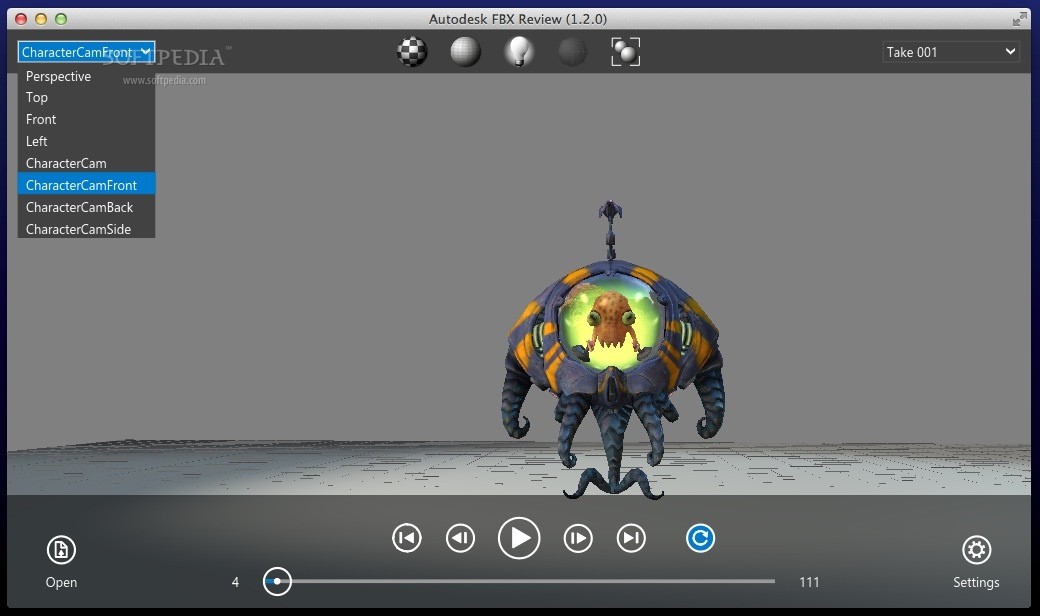The height and width of the screenshot is (616, 1040).
Task: Collapse the CharacterCamFront camera dropdown
Action: point(86,52)
